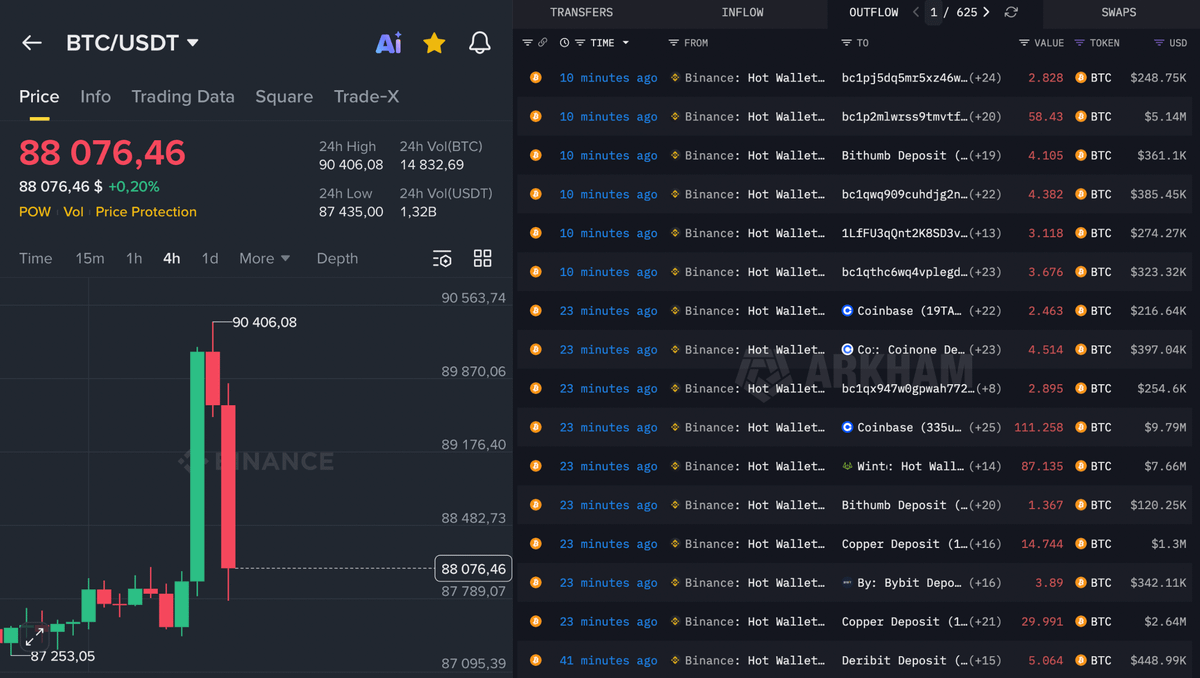The width and height of the screenshot is (1200, 678).
Task: Open the chart layout grid icon
Action: tap(483, 258)
